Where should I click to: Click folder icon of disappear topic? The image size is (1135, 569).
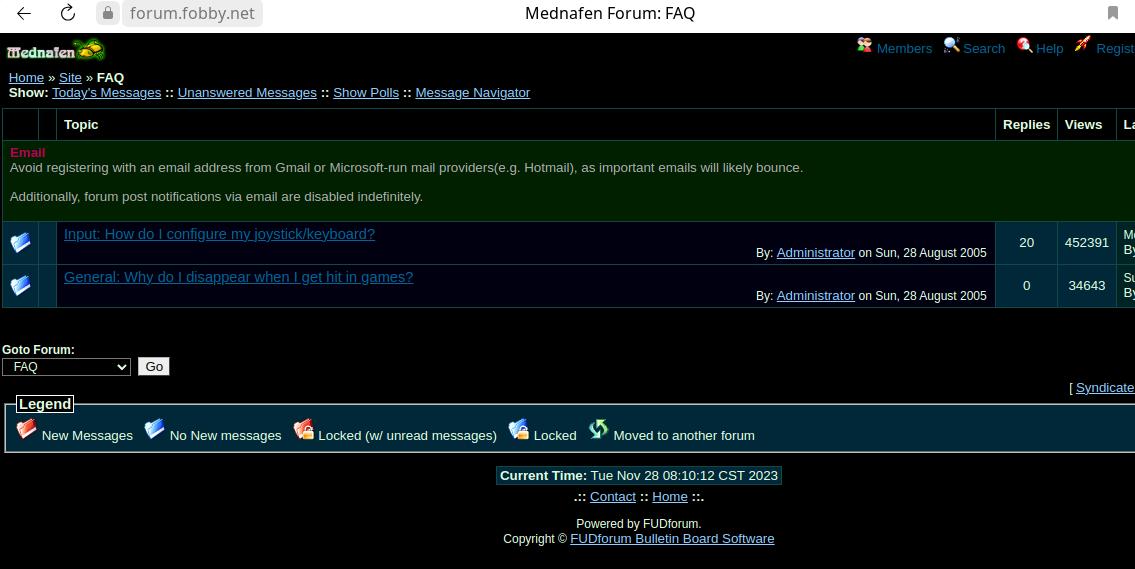[20, 285]
